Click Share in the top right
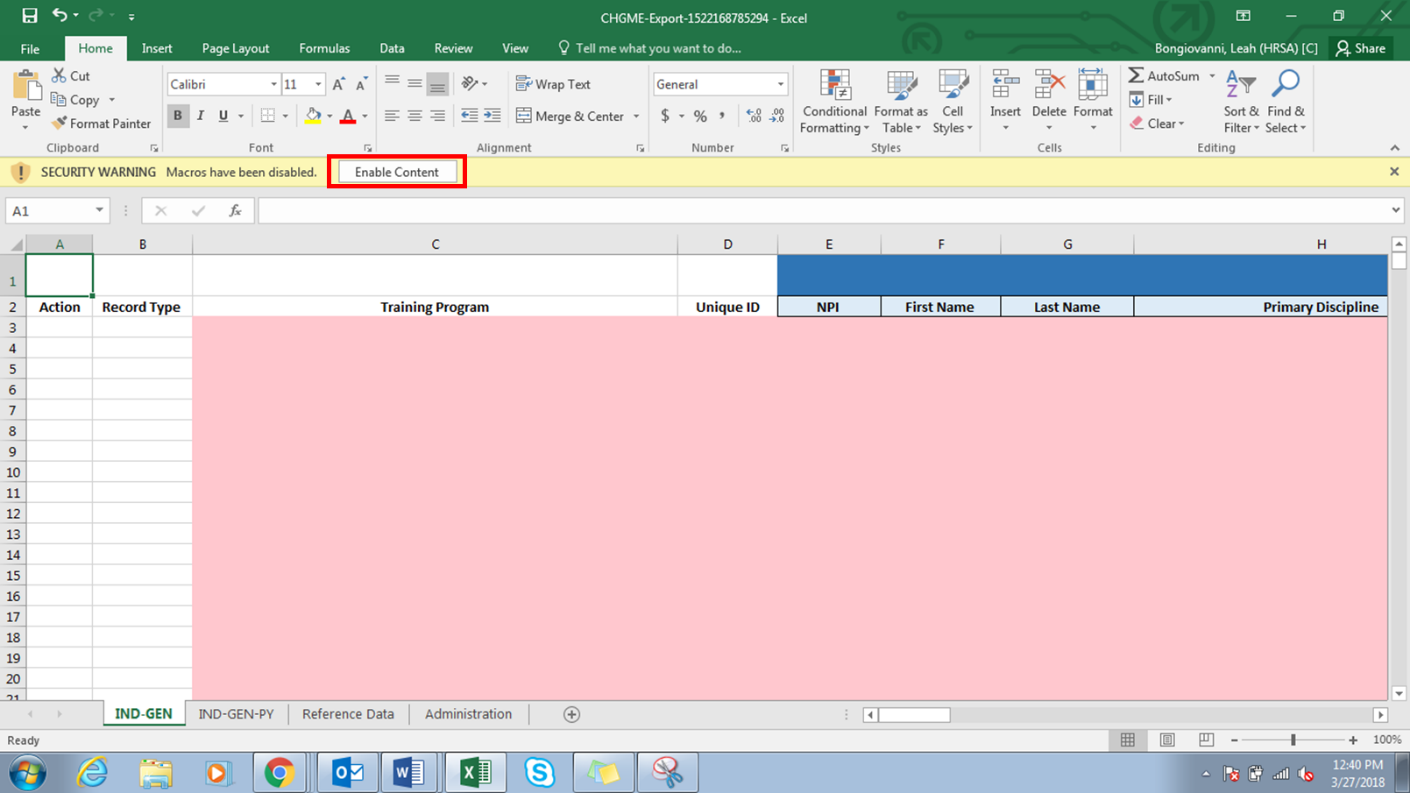 1361,48
